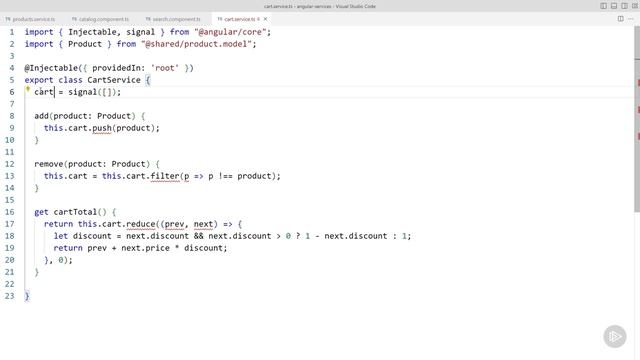Click the TS file icon on search.component.ts tab
640x360 pixels.
click(x=148, y=19)
